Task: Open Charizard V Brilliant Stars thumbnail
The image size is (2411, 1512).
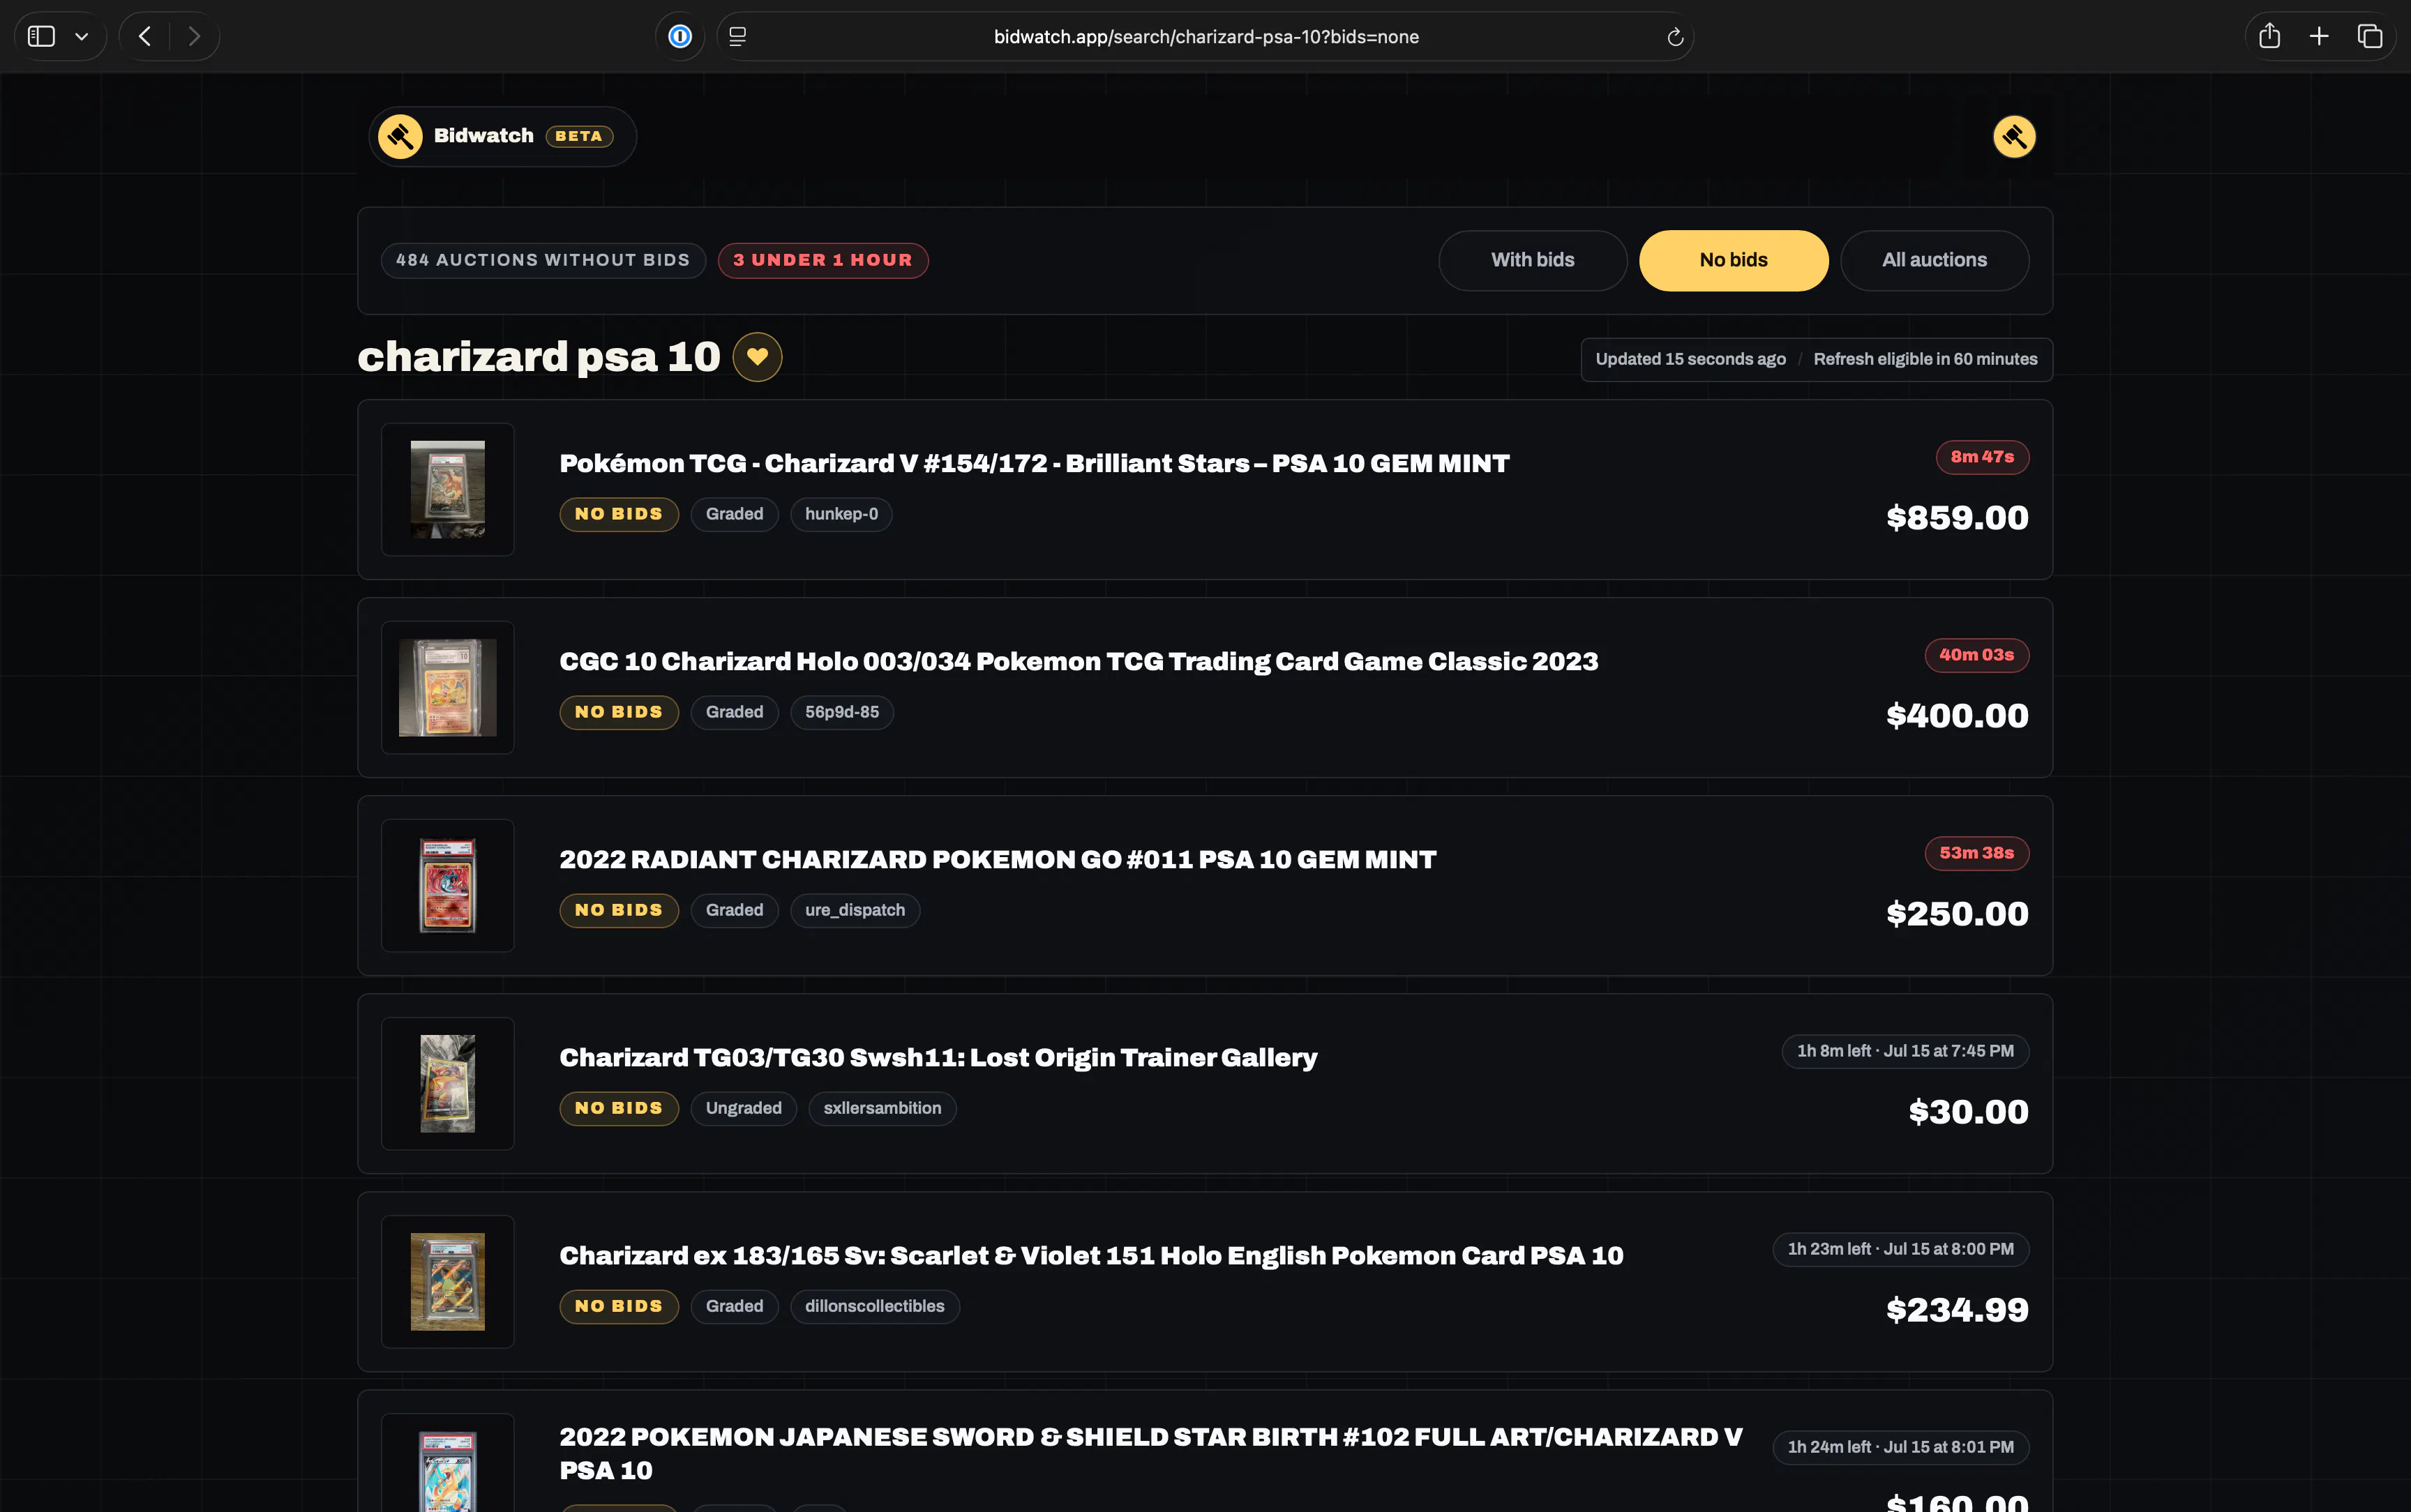Action: 448,489
